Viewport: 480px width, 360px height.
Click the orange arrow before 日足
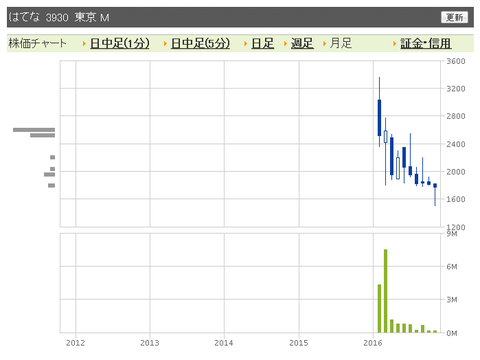245,44
